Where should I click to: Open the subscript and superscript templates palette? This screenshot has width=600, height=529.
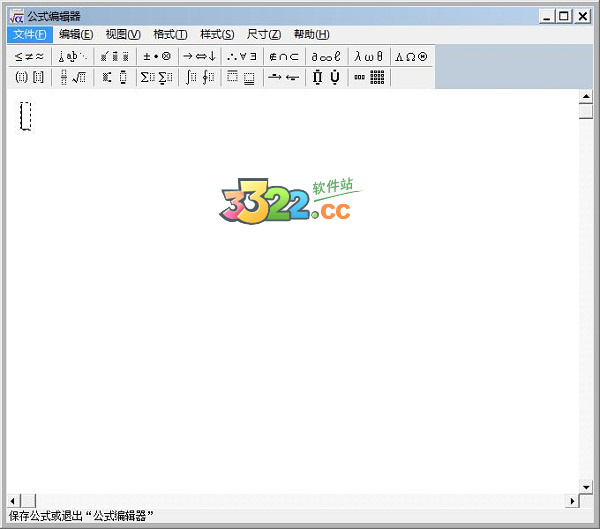pyautogui.click(x=115, y=77)
